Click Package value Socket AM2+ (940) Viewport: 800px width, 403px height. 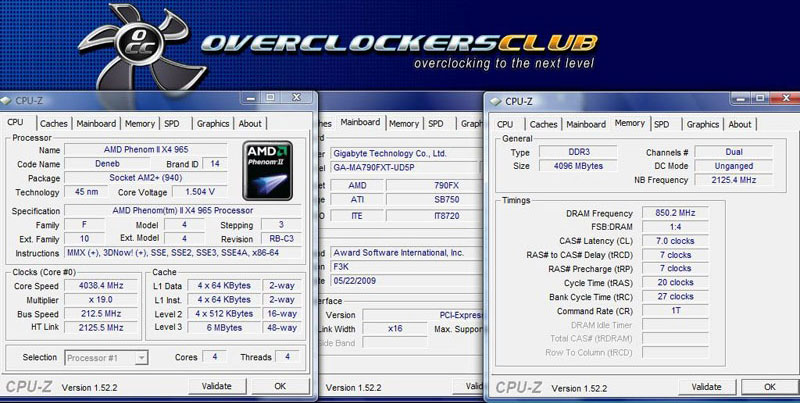146,178
